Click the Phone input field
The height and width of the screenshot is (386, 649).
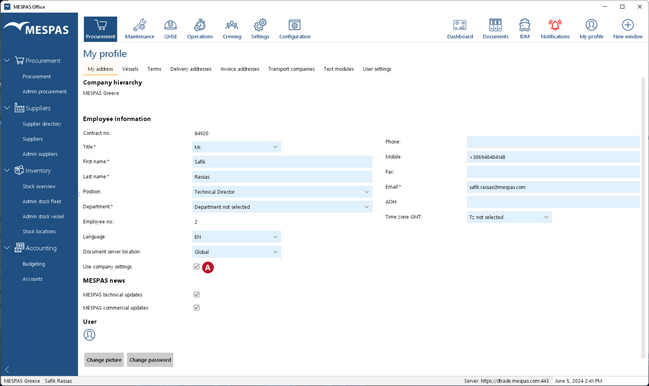click(x=553, y=142)
